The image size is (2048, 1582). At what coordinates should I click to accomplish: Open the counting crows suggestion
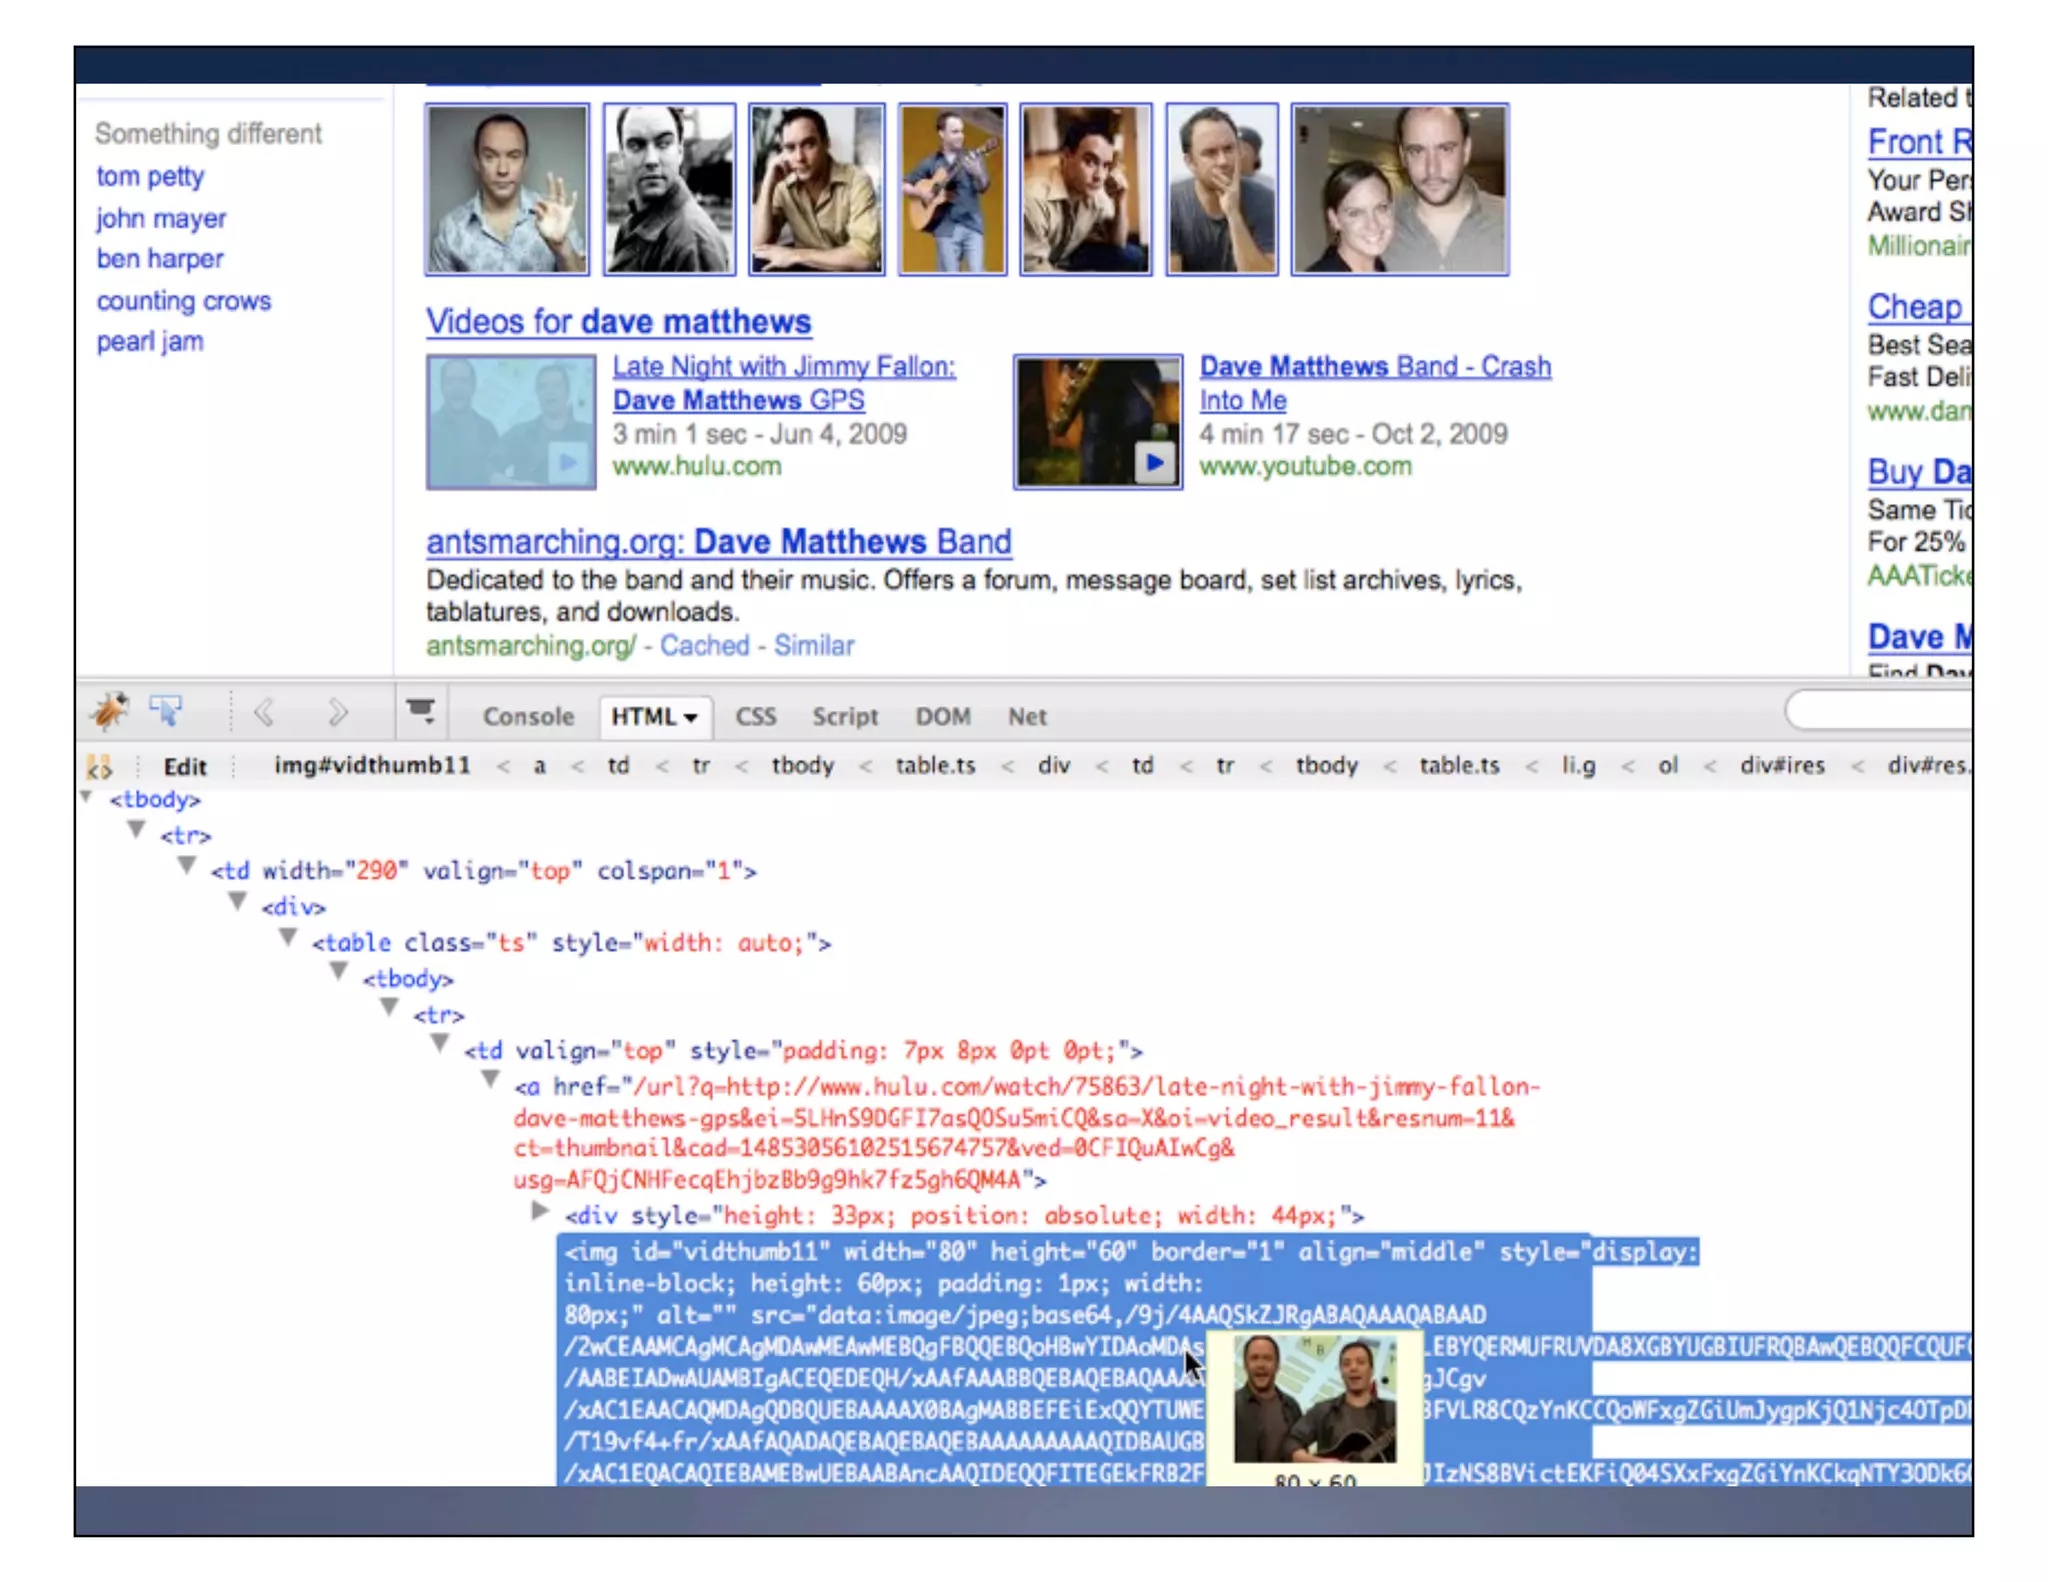(x=184, y=301)
